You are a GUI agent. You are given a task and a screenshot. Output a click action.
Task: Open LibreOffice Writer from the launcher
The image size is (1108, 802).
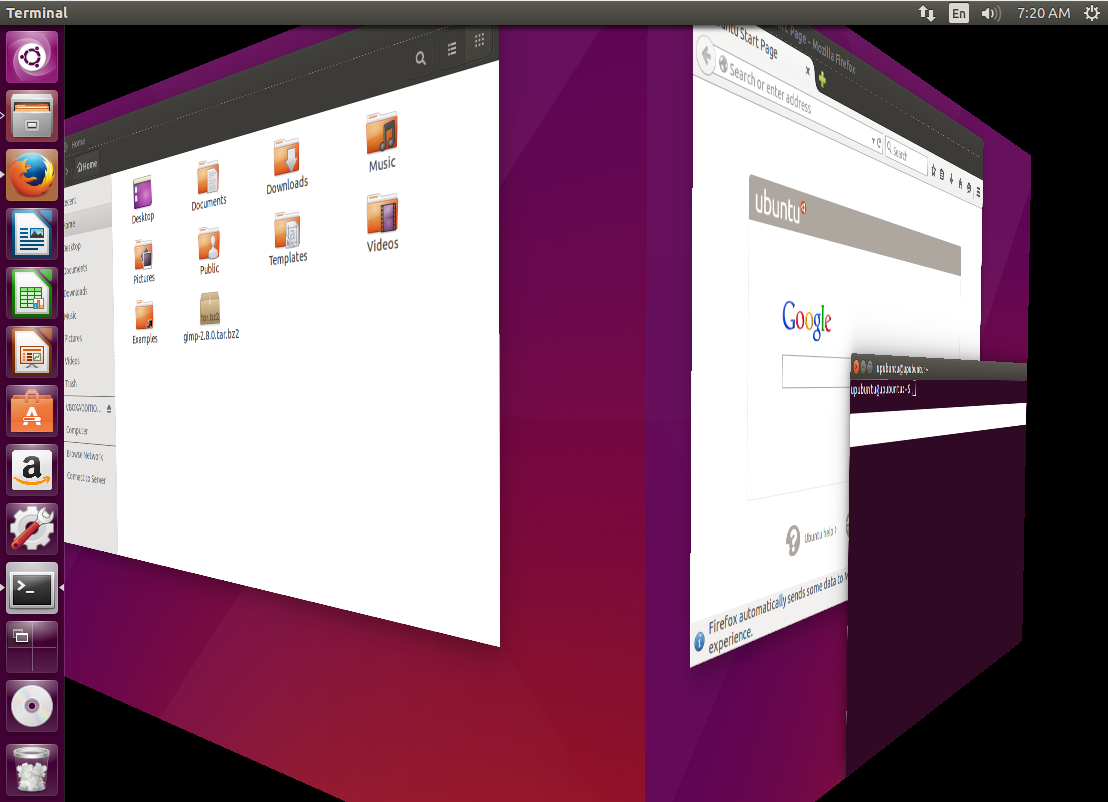point(32,235)
